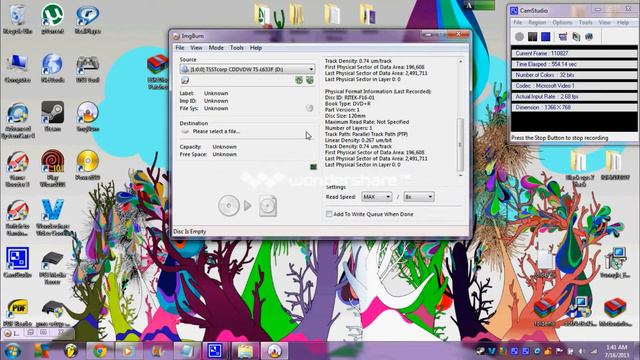Open the ImgBurn Tools menu
Screen dimensions: 640x360
(236, 48)
